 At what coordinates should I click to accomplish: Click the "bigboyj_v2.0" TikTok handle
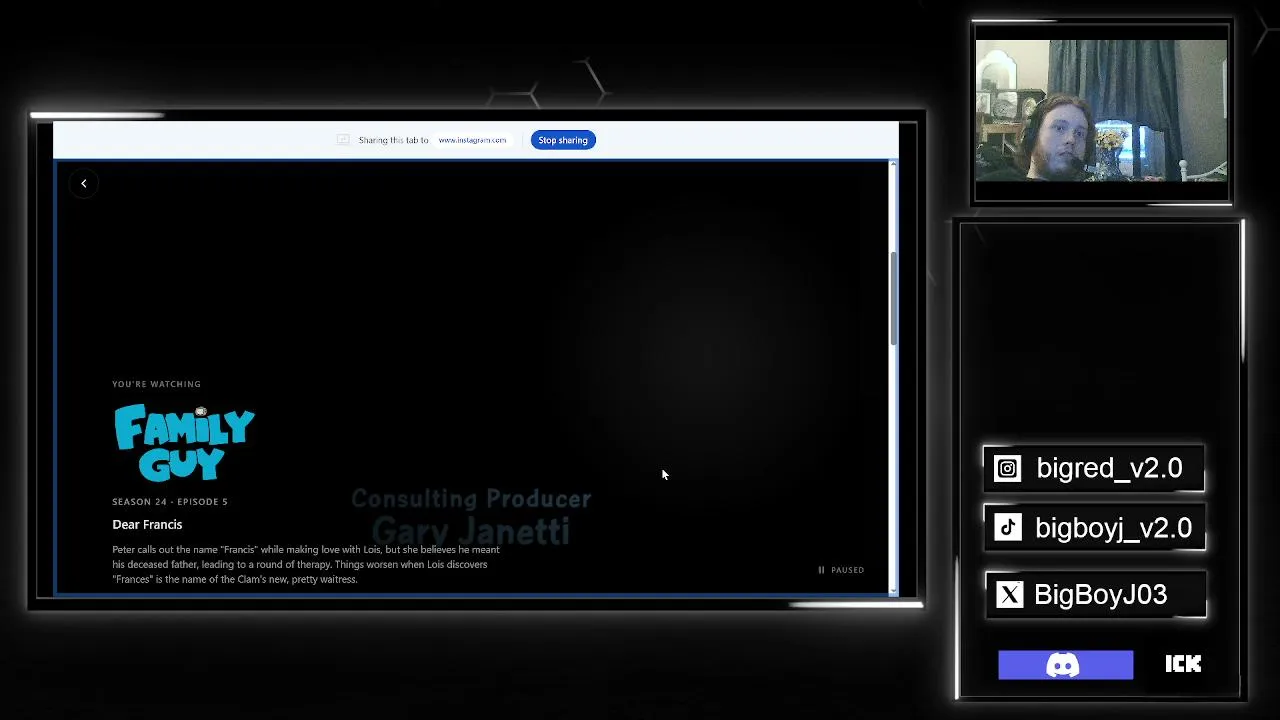click(x=1113, y=528)
